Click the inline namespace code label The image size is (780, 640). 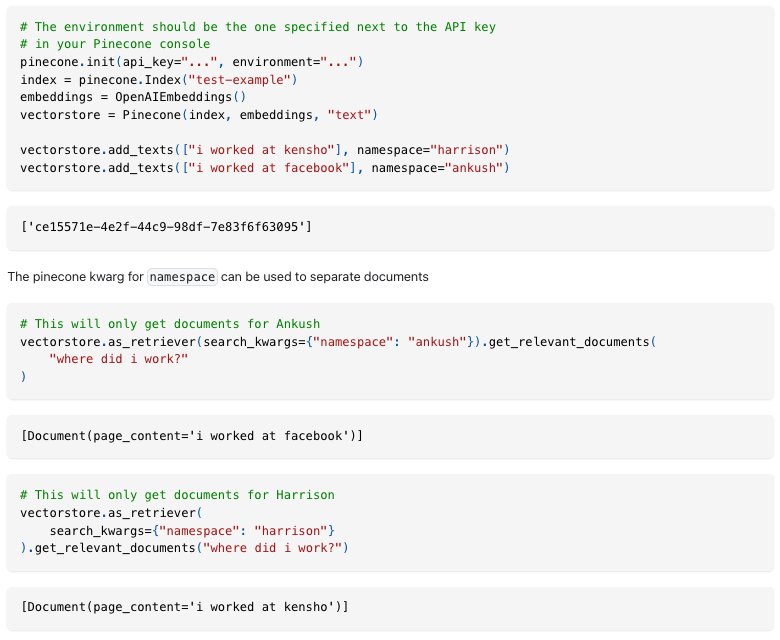point(182,277)
